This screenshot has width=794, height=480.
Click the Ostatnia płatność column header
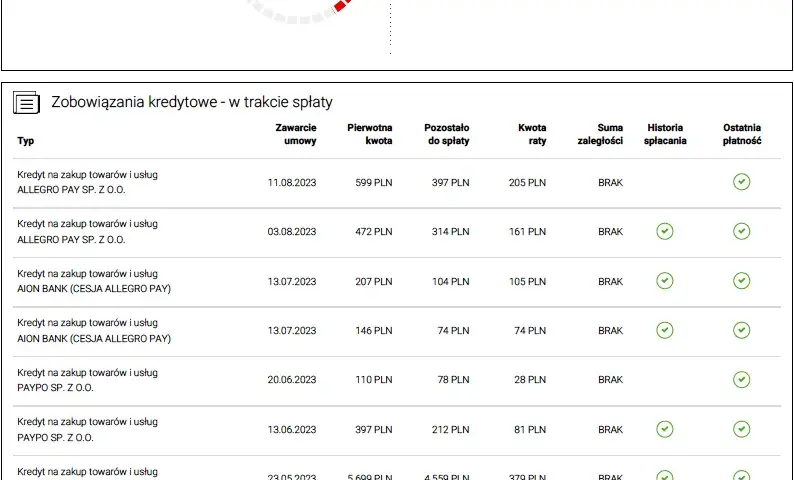click(x=742, y=134)
